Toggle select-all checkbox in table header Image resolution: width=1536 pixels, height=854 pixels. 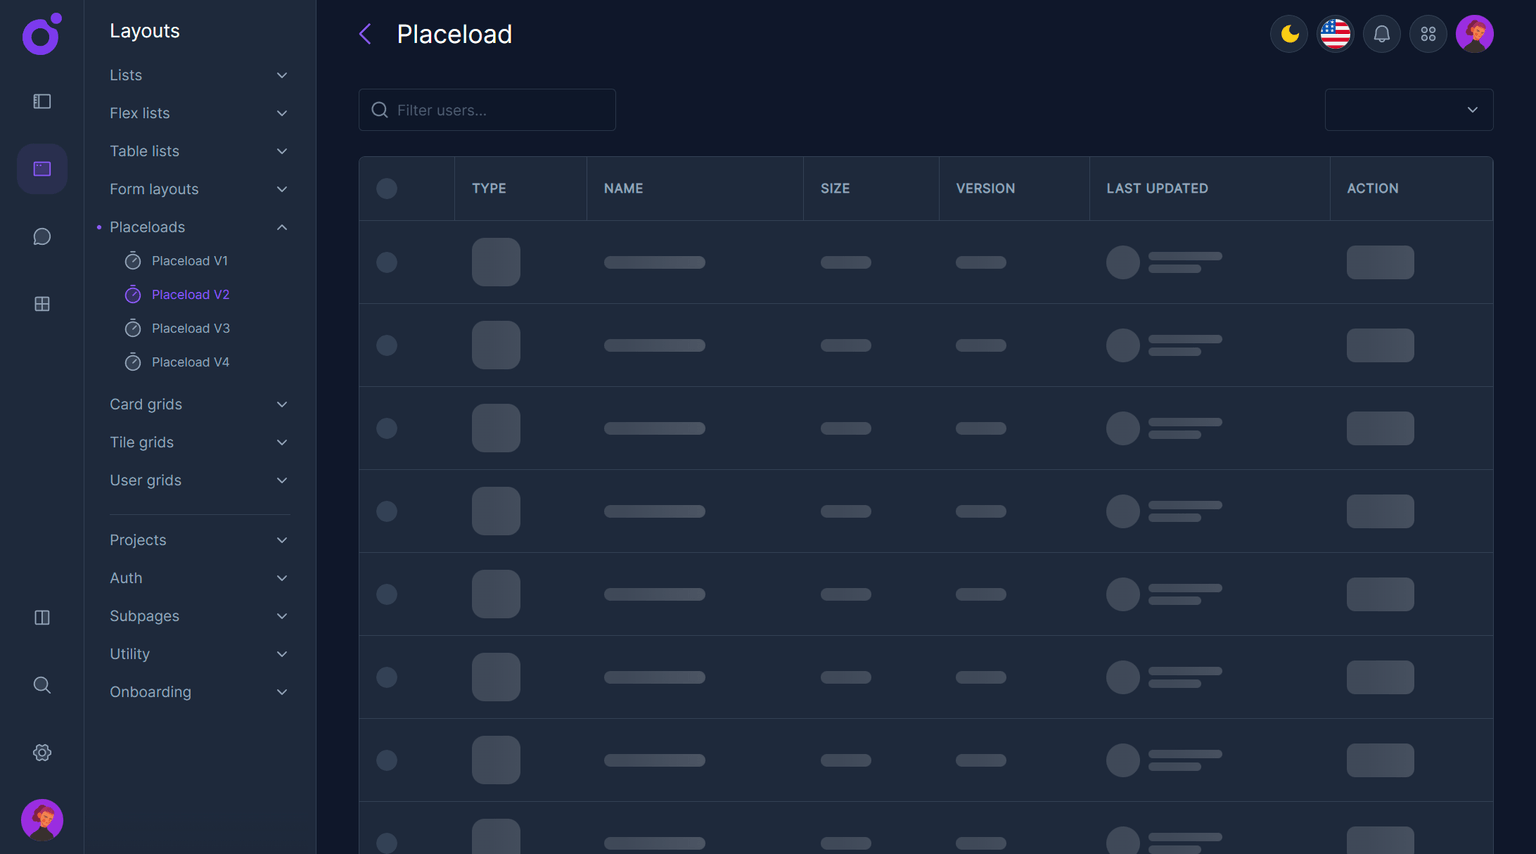tap(387, 188)
